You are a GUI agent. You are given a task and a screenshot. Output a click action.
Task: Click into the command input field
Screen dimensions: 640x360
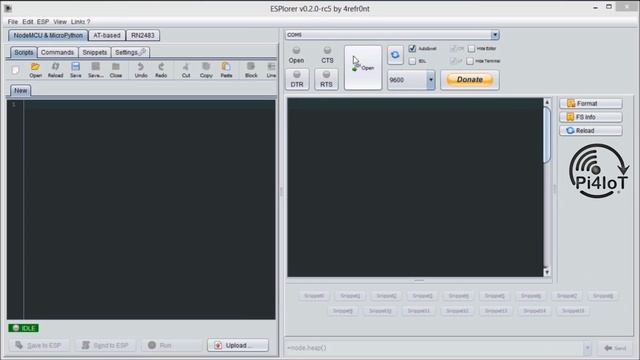coord(435,348)
